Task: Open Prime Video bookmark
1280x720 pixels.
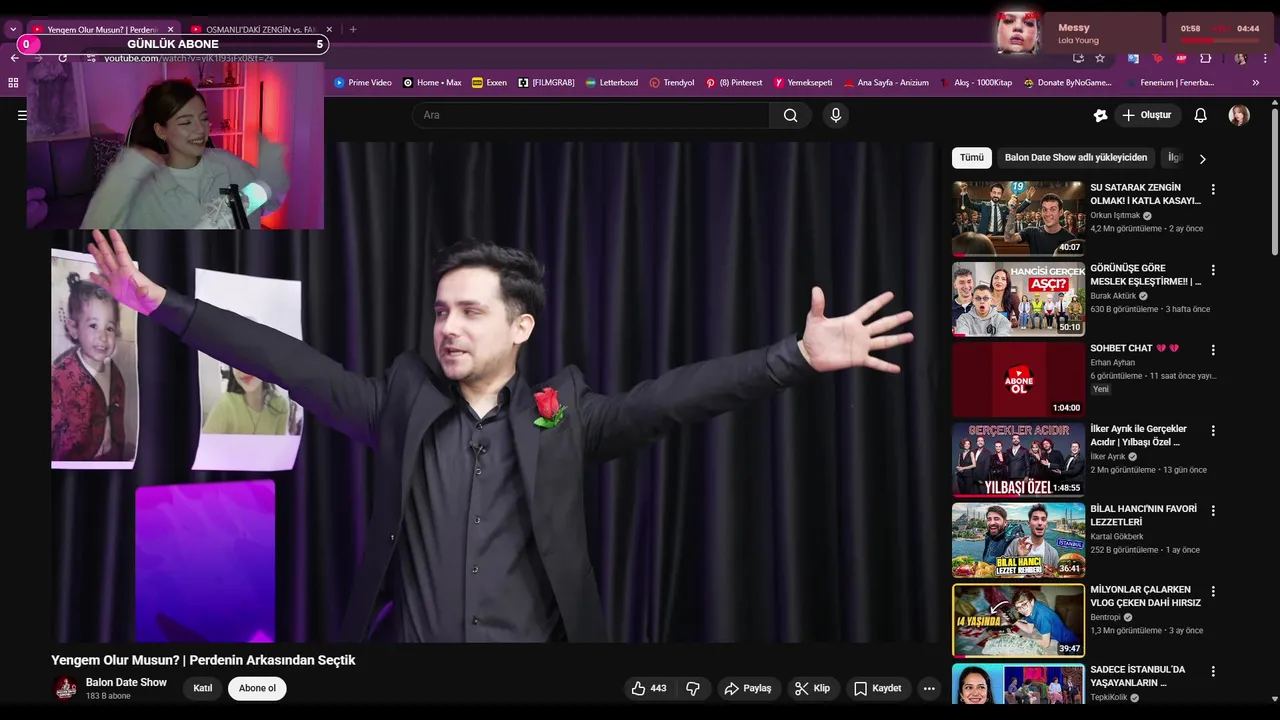Action: 362,83
